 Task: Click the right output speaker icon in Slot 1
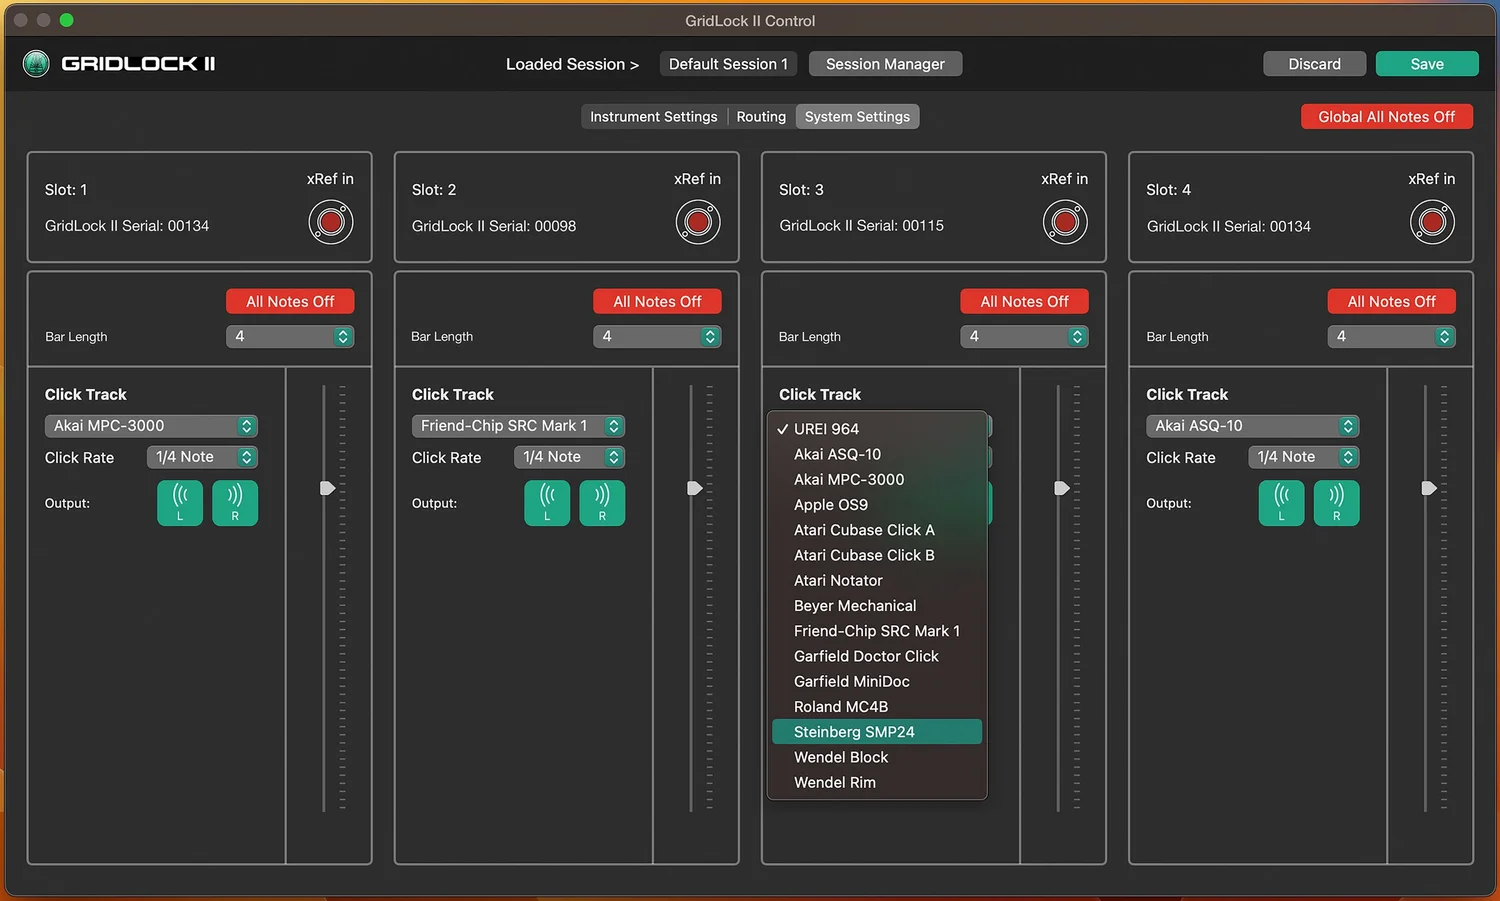coord(234,503)
